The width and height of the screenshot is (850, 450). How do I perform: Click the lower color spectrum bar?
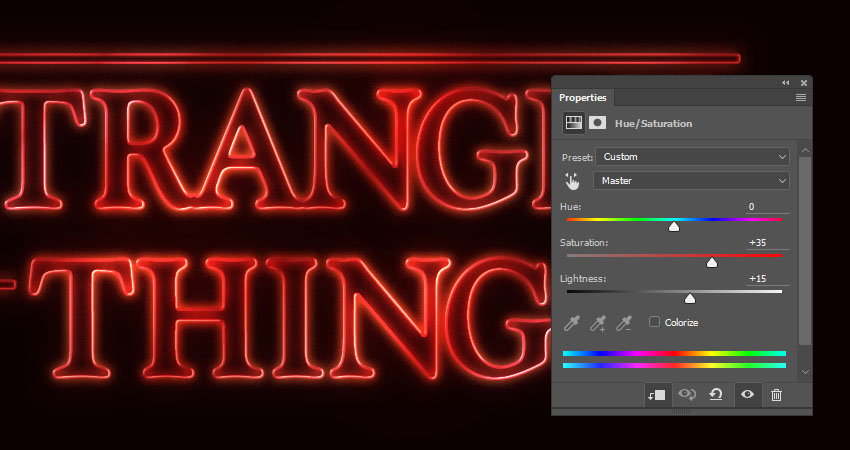(x=674, y=365)
